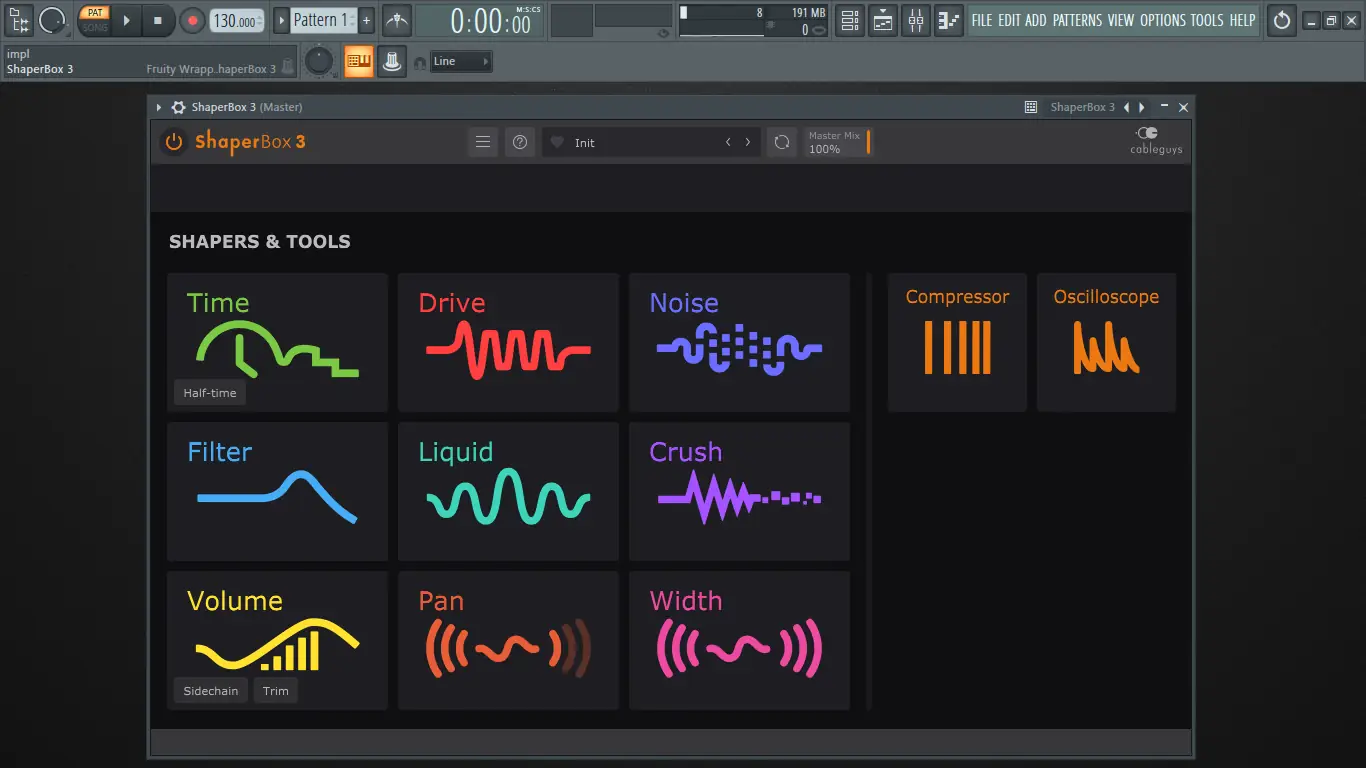The height and width of the screenshot is (768, 1366).
Task: Select next preset in plugin title bar
Action: pos(1140,107)
